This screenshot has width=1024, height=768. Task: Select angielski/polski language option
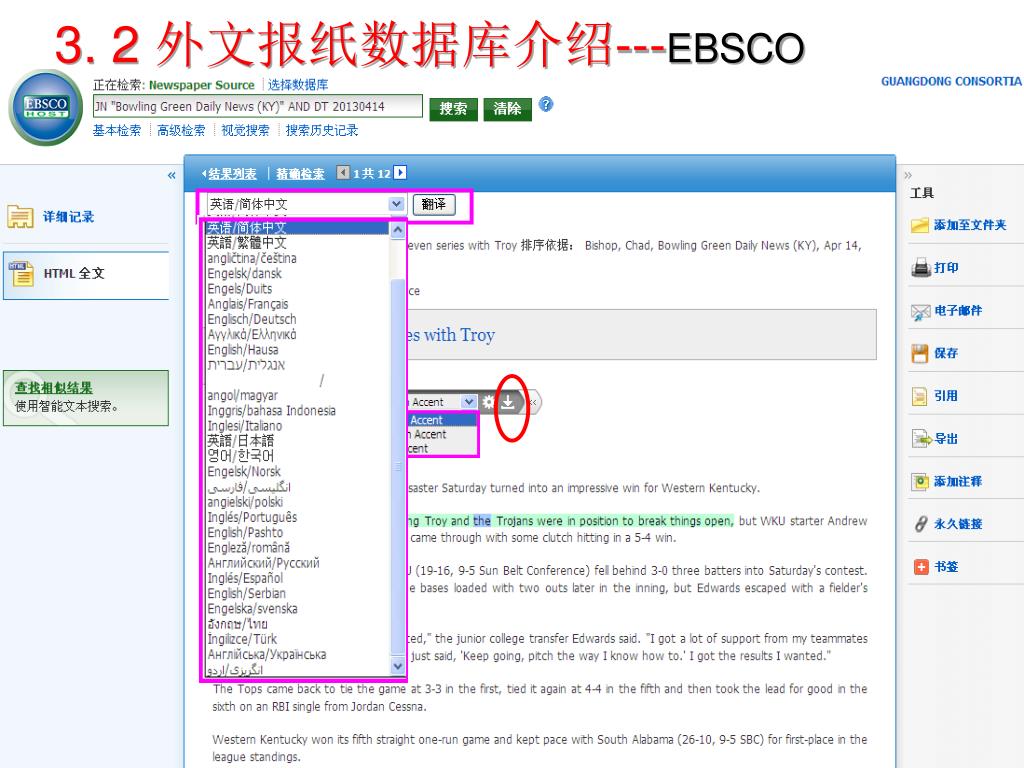pyautogui.click(x=245, y=502)
